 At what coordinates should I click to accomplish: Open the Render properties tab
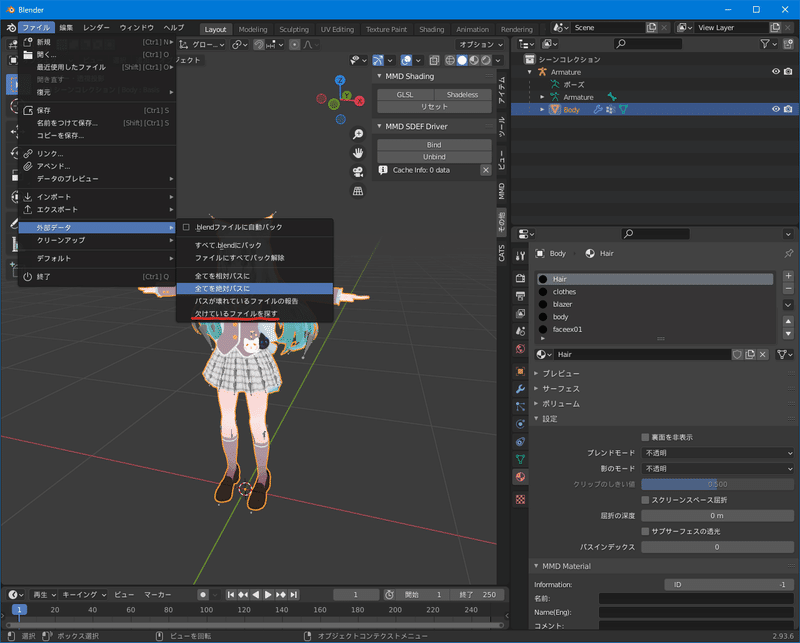[520, 278]
